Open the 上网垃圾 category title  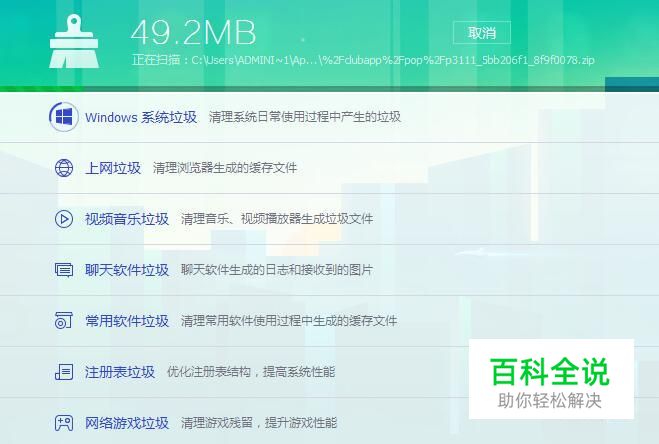coord(113,168)
